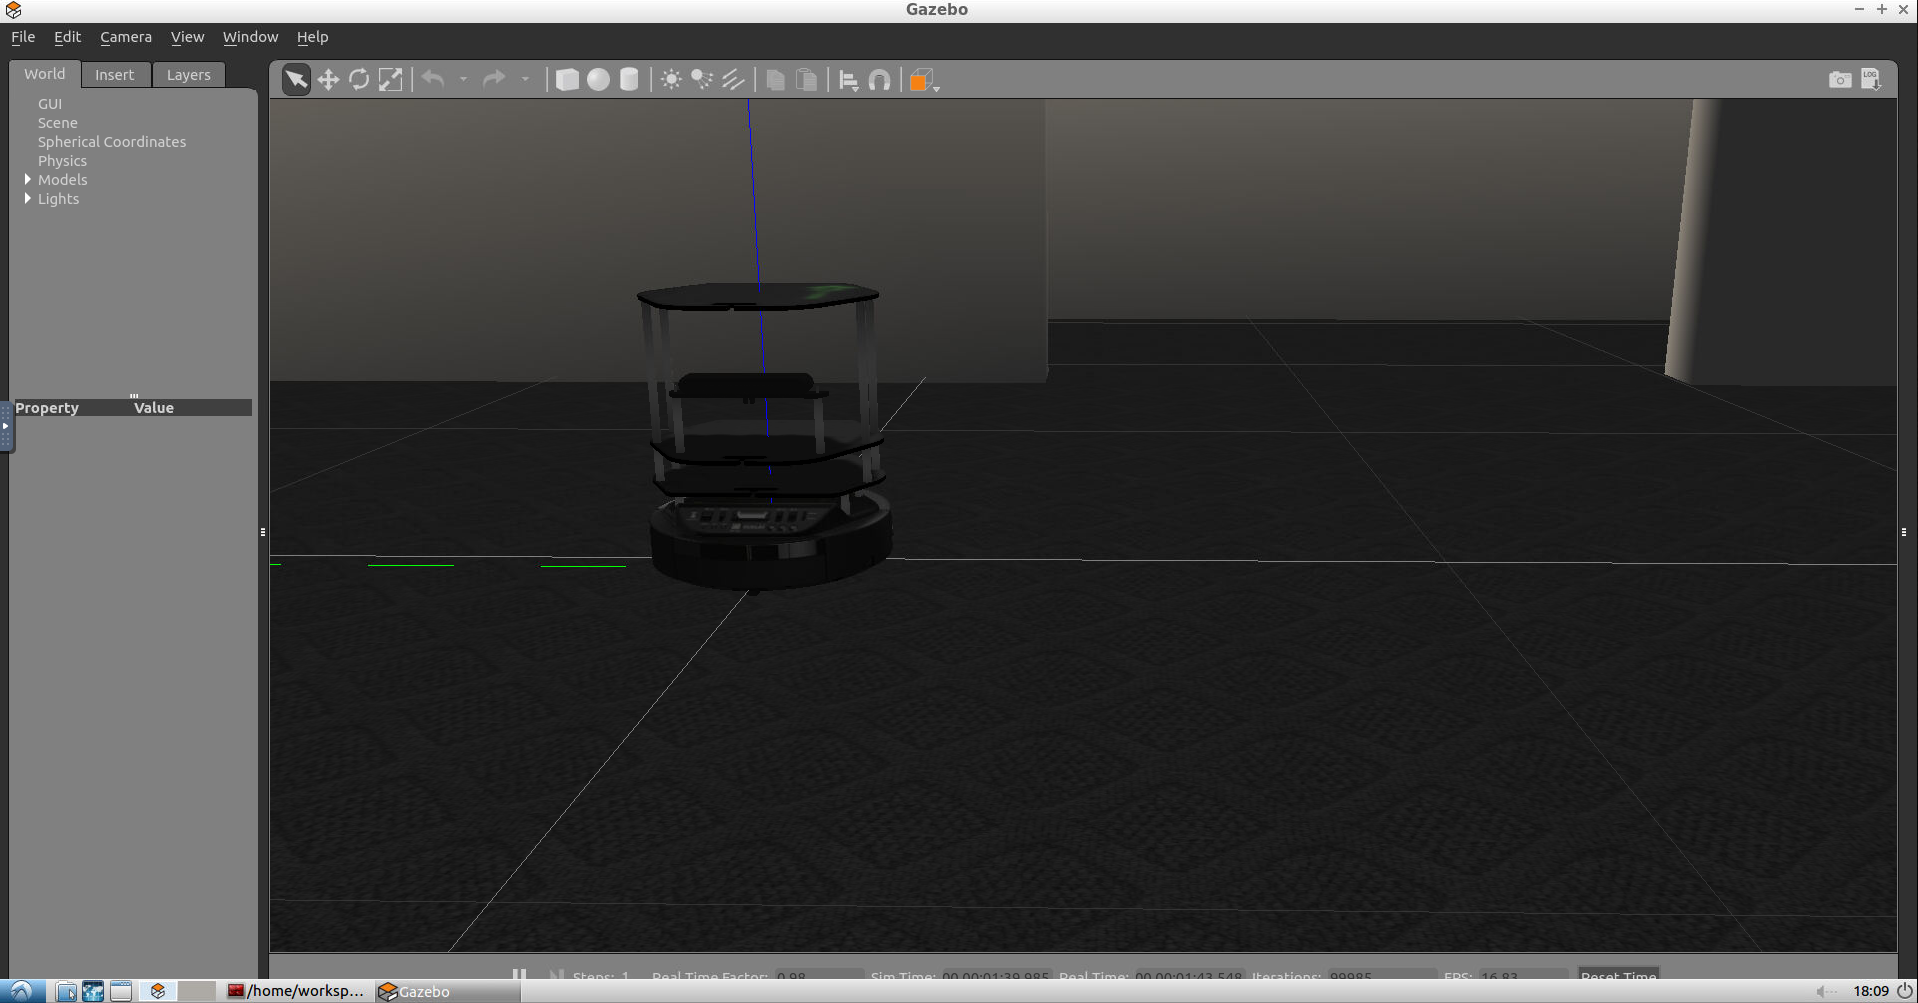Select the arrow selection mode tool
The width and height of the screenshot is (1918, 1003).
tap(296, 79)
